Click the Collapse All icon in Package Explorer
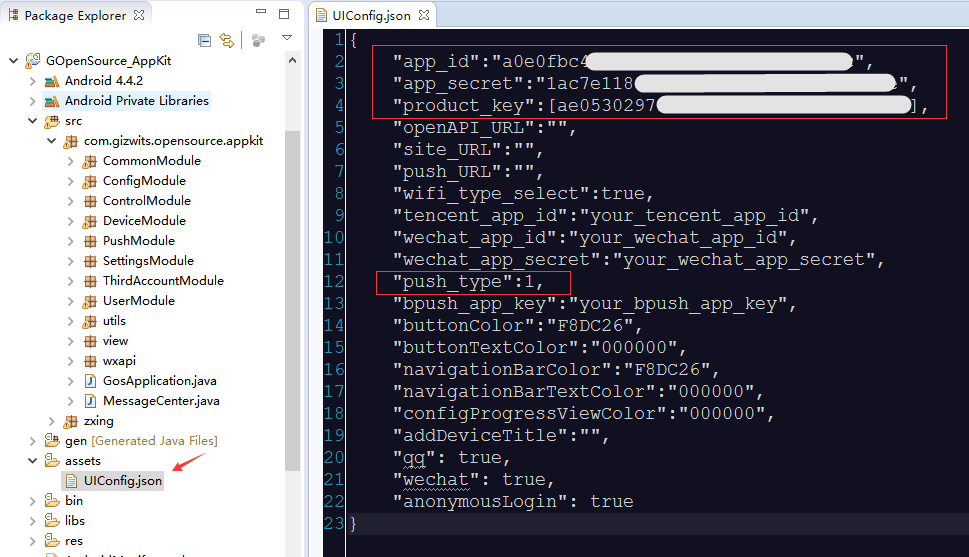Screen dimensions: 969x557 pos(205,40)
